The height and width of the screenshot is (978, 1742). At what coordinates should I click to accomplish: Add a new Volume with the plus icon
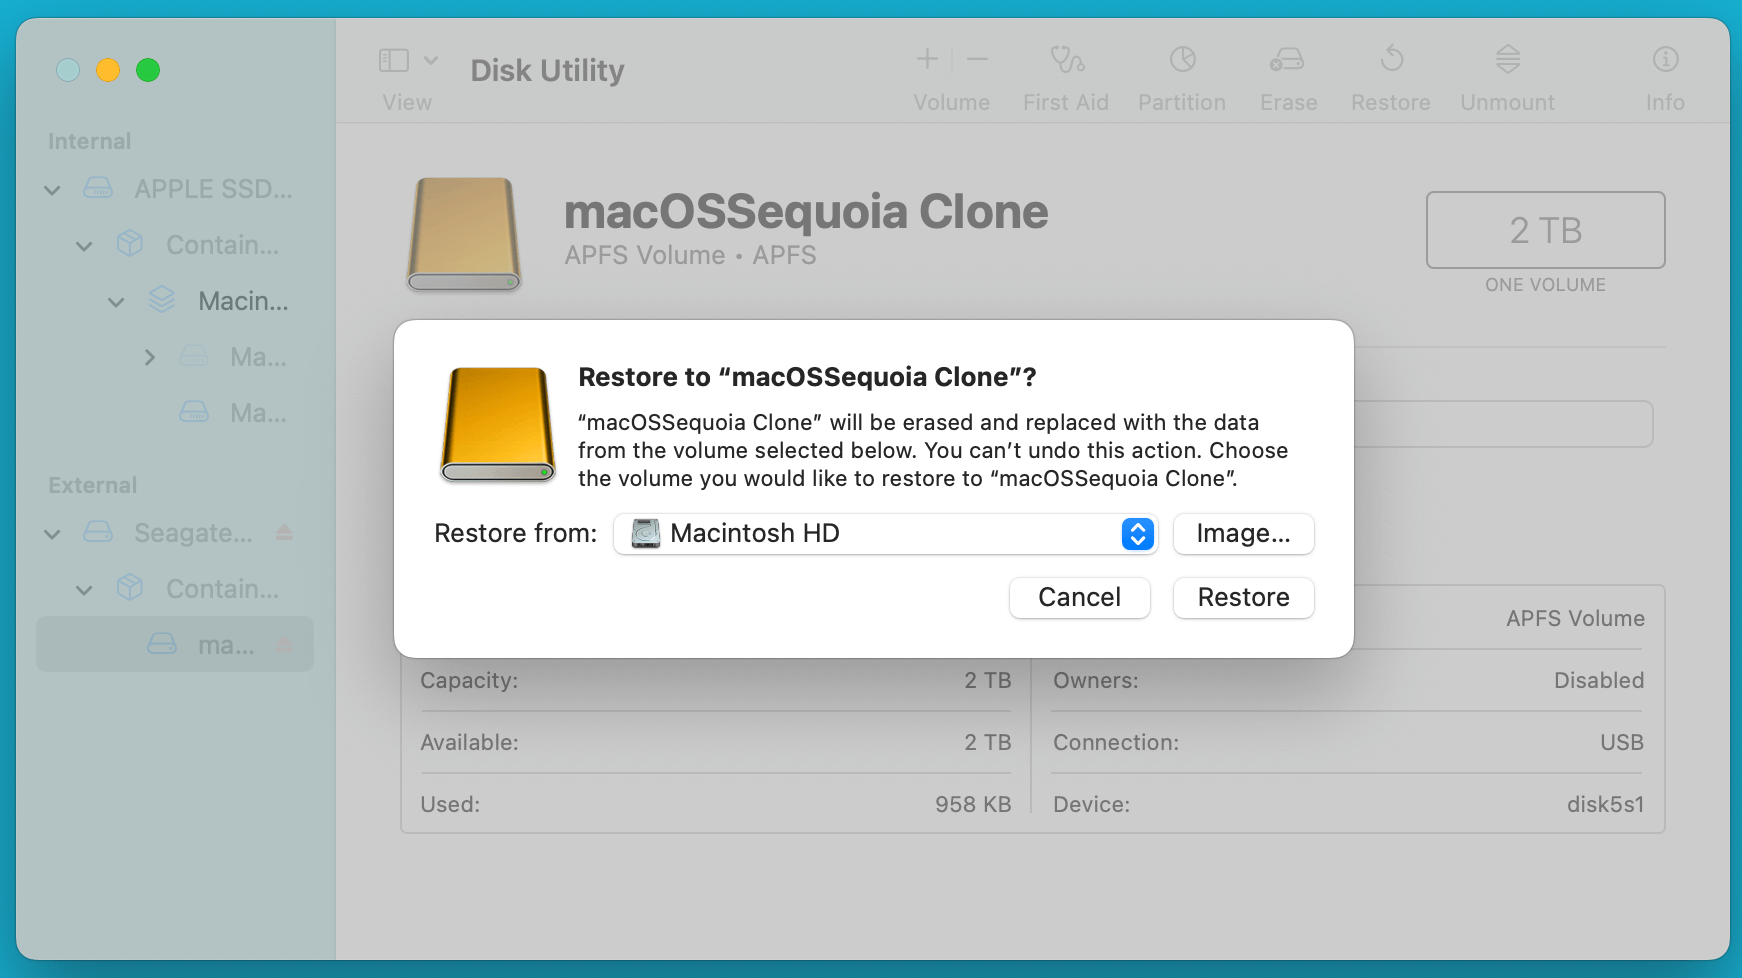(x=926, y=60)
